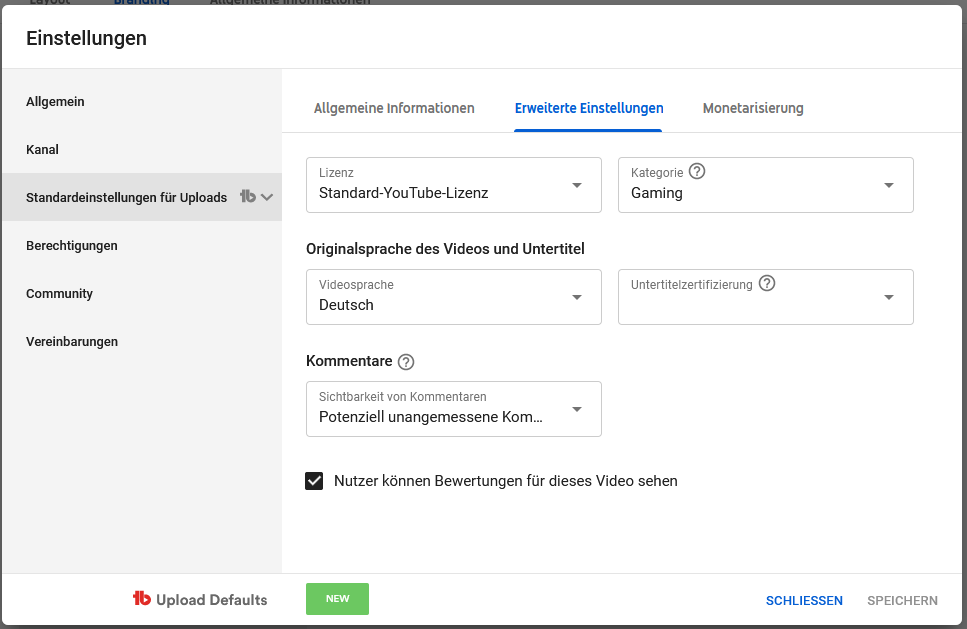
Task: Expand the chevron beside Standardeinstellungen für Uploads
Action: tap(267, 197)
